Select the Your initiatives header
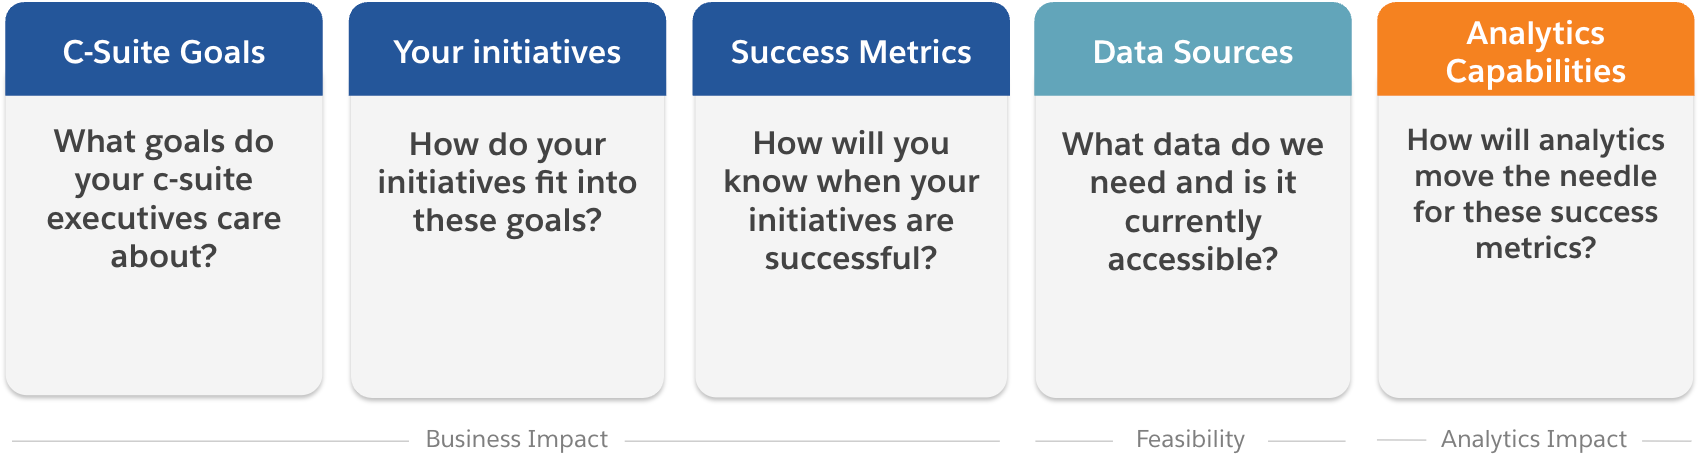This screenshot has width=1706, height=464. pyautogui.click(x=507, y=51)
